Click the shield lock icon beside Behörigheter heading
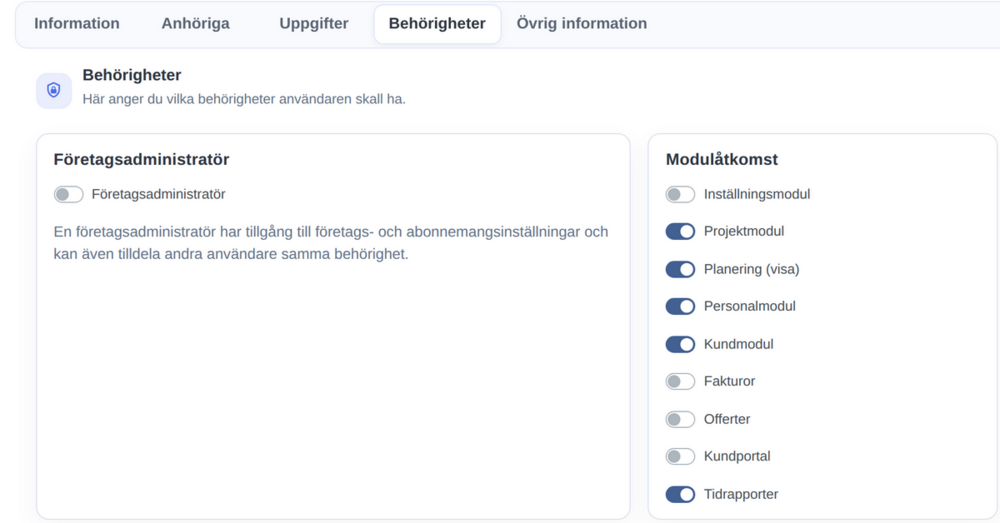The image size is (1000, 523). tap(54, 90)
